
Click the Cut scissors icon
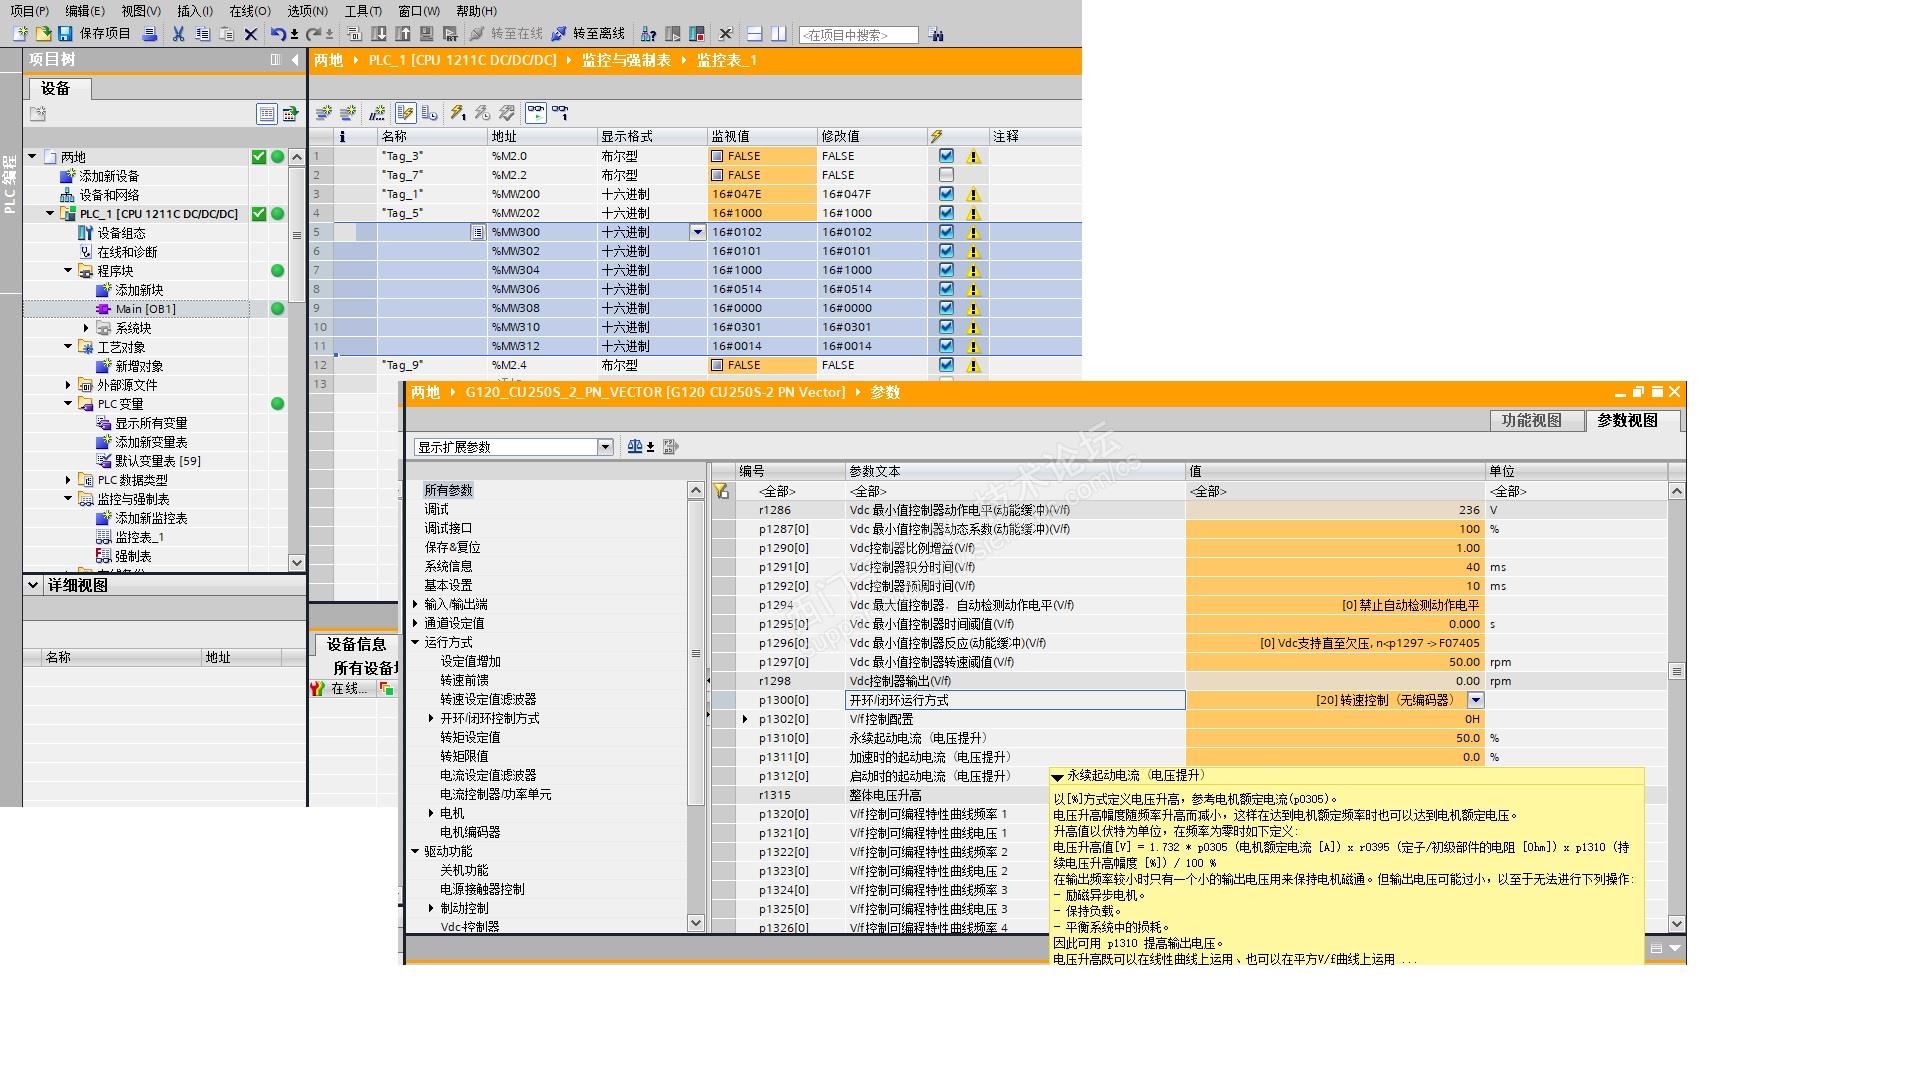click(178, 34)
